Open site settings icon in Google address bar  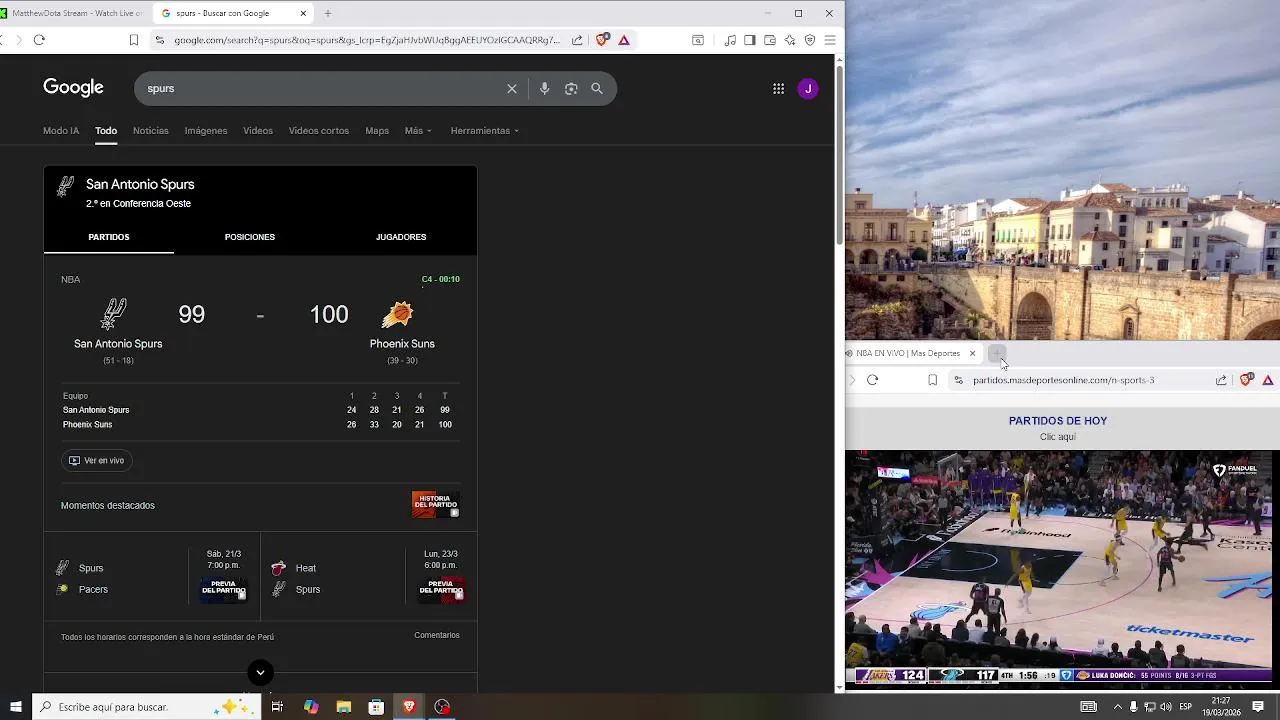tap(159, 40)
